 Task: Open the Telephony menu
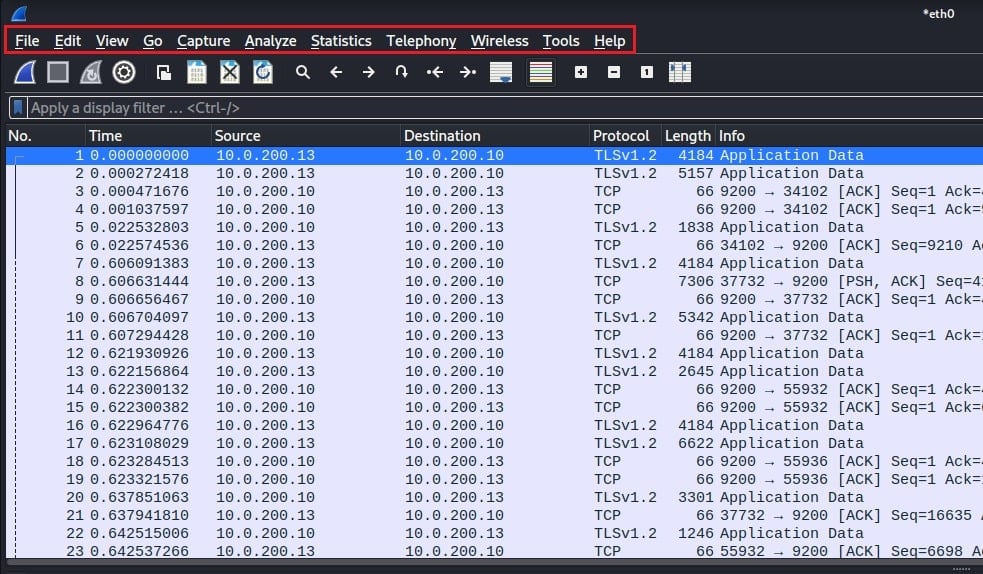coord(421,41)
